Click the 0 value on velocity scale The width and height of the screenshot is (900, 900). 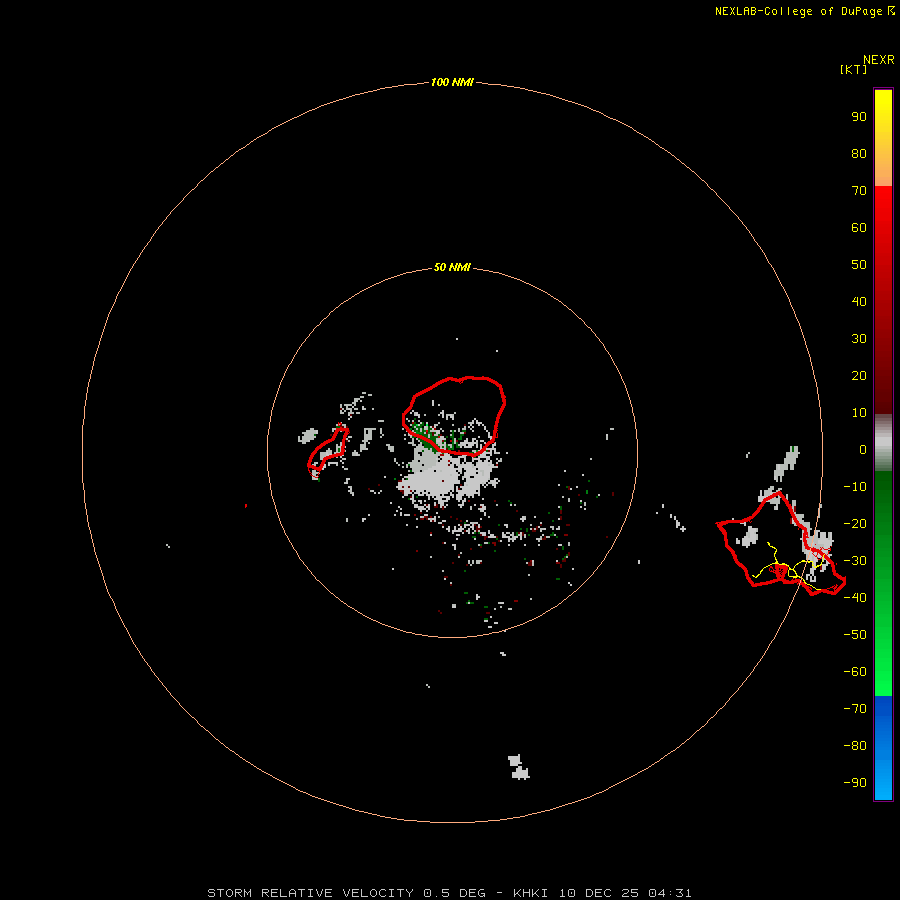click(863, 450)
